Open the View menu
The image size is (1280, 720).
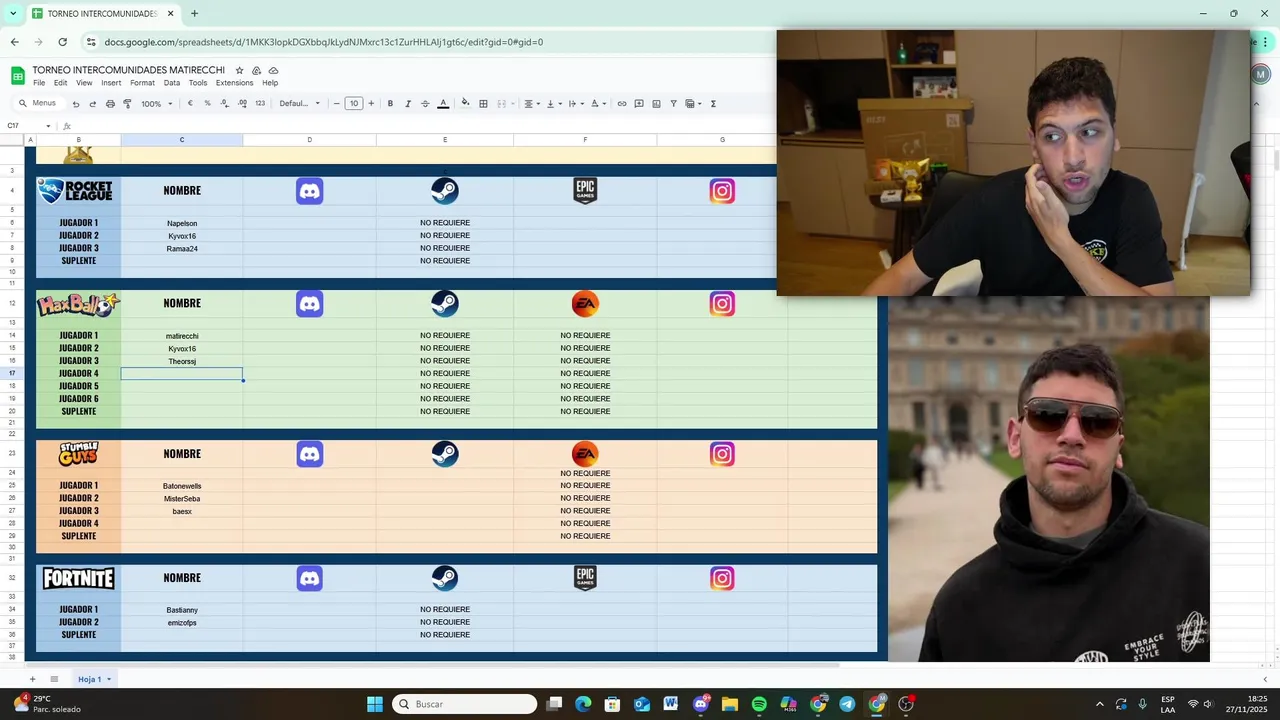click(x=84, y=83)
